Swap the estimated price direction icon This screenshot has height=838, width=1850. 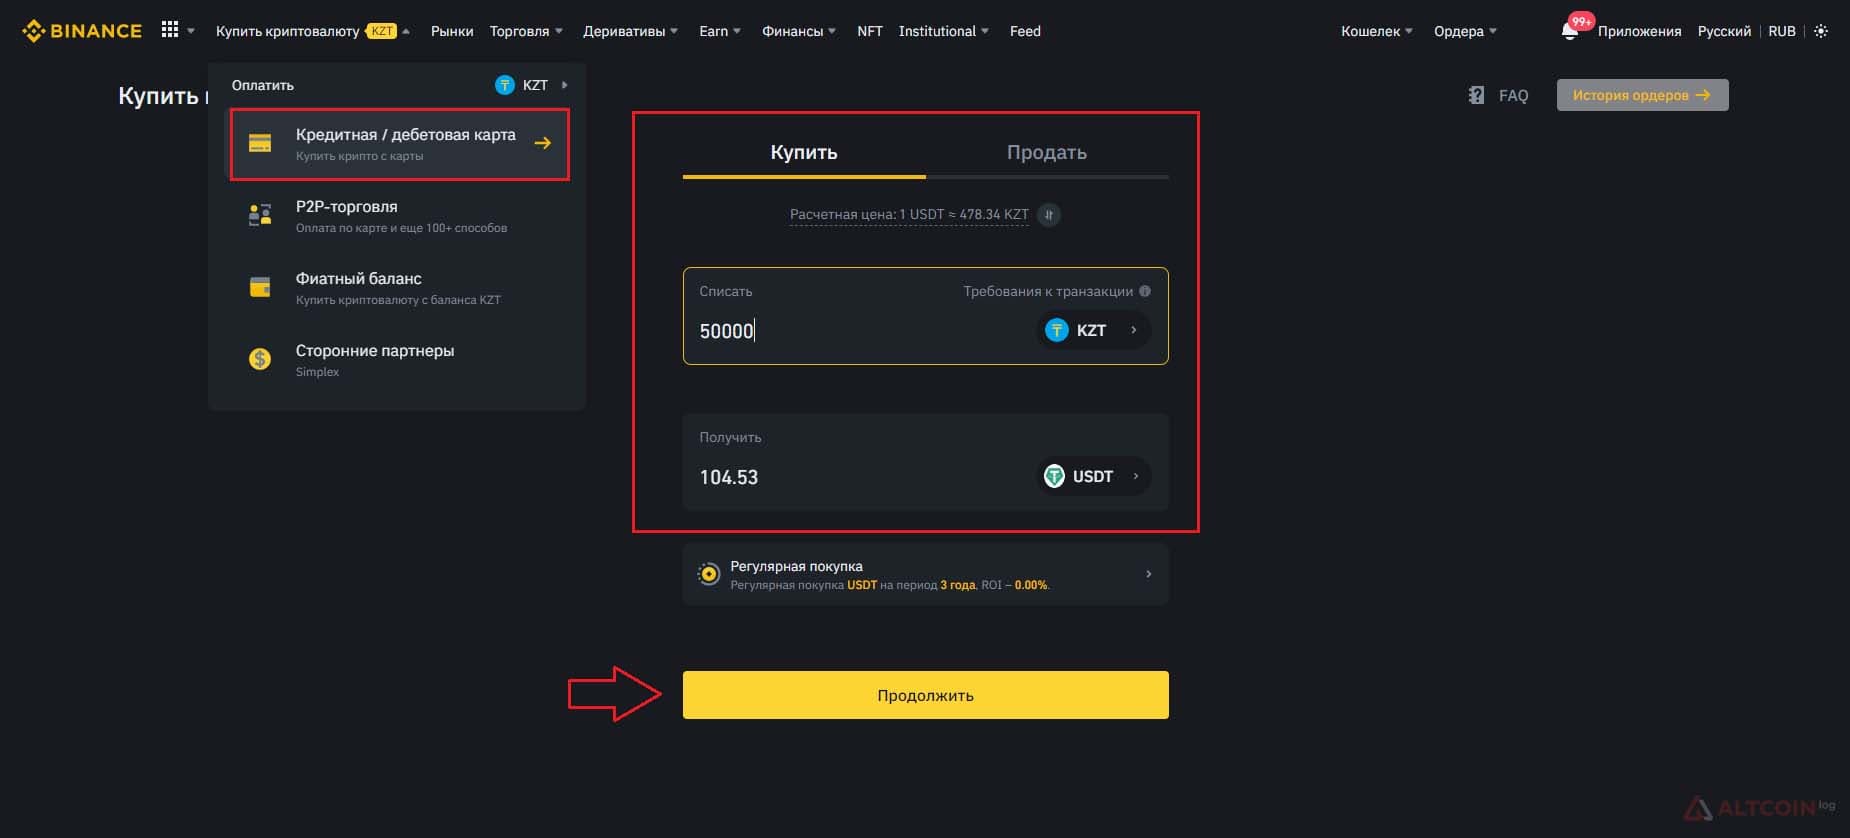pos(1049,215)
